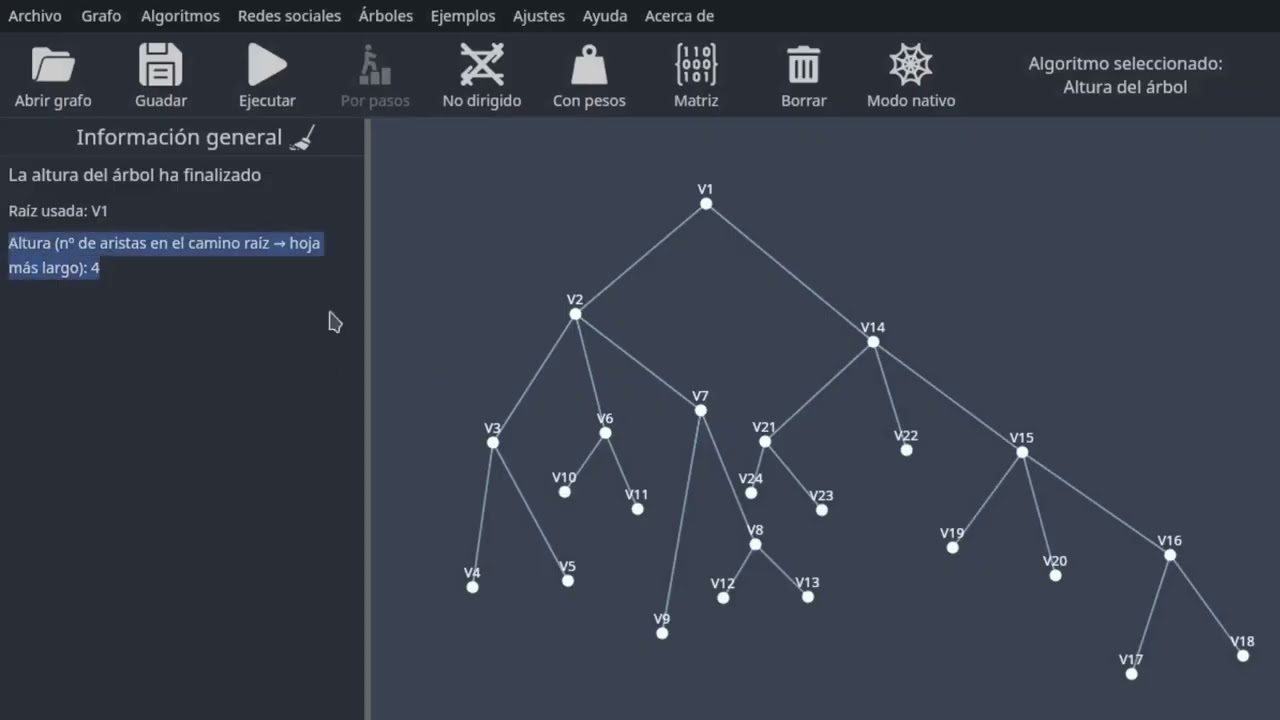The image size is (1280, 720).
Task: Select leaf node V9
Action: pos(662,633)
